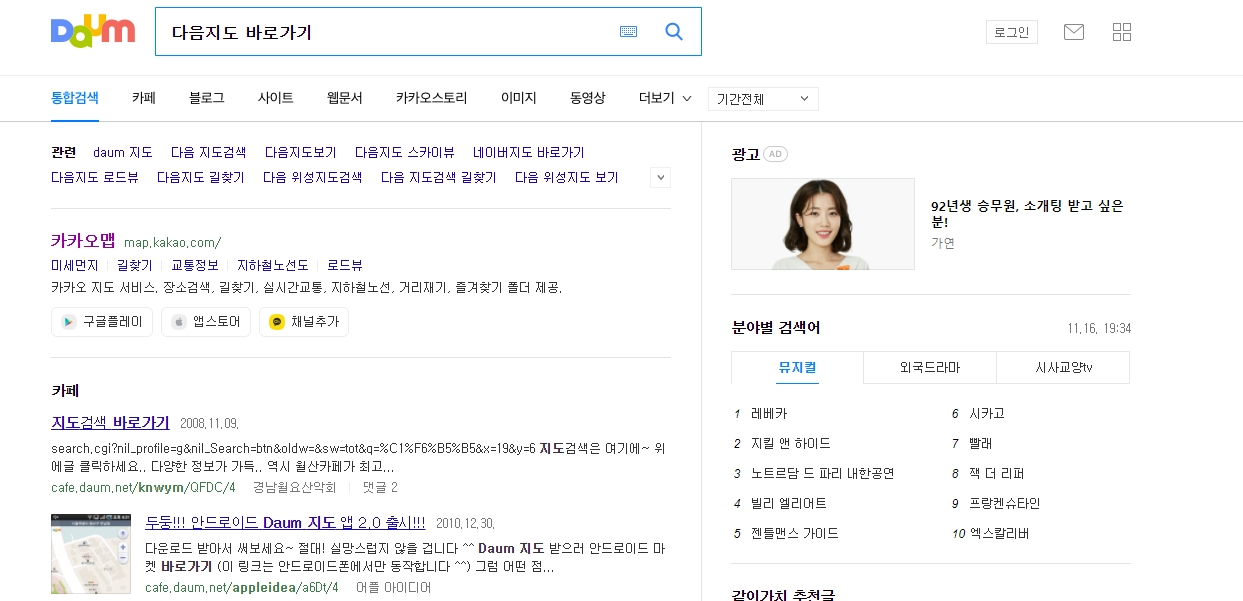Screen dimensions: 1243x601
Task: Select the 시사교양tv category tab
Action: tap(1063, 368)
